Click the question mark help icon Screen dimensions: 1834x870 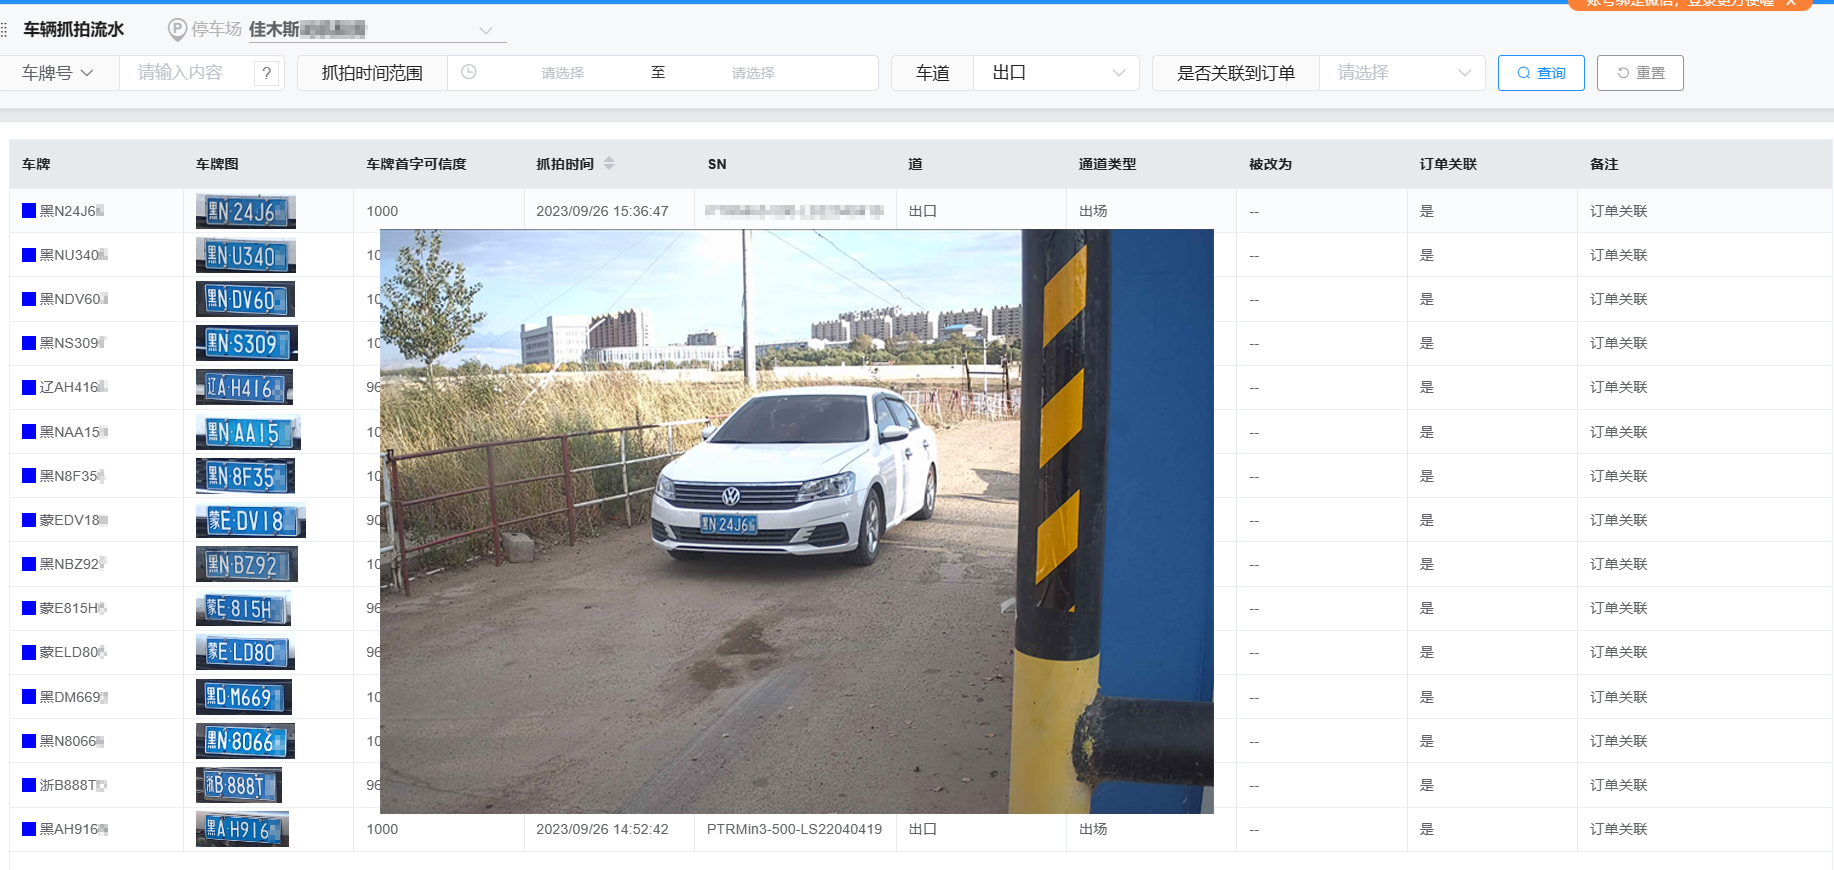266,73
